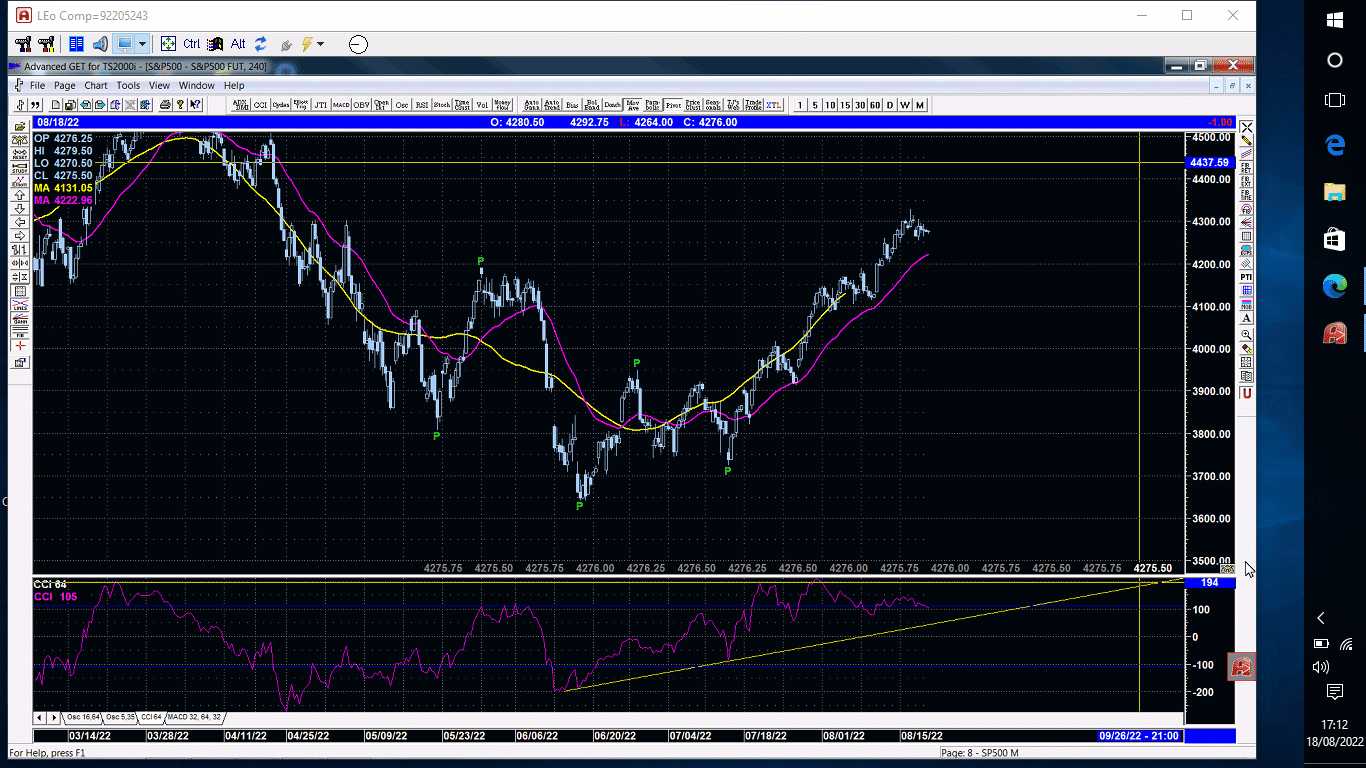1366x768 pixels.
Task: Click the fullscreen arrows icon in remote toolbar
Action: 168,44
